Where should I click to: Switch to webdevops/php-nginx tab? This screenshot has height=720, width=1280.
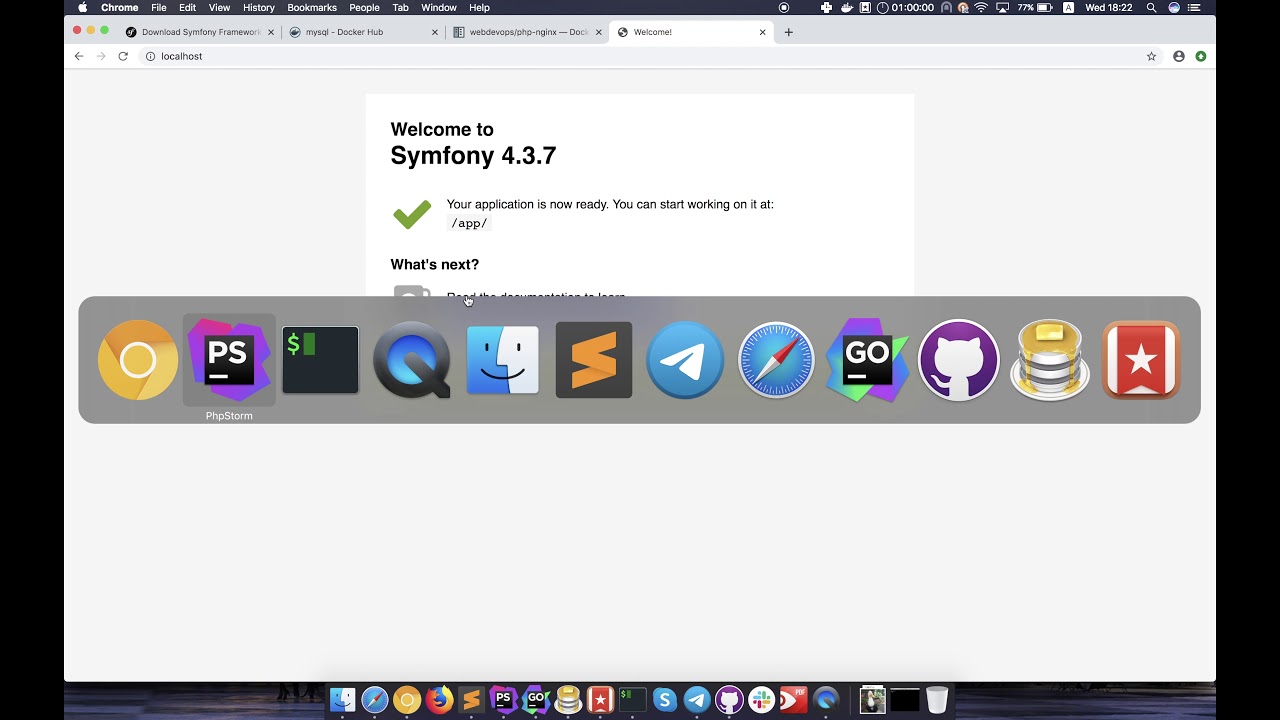point(527,32)
